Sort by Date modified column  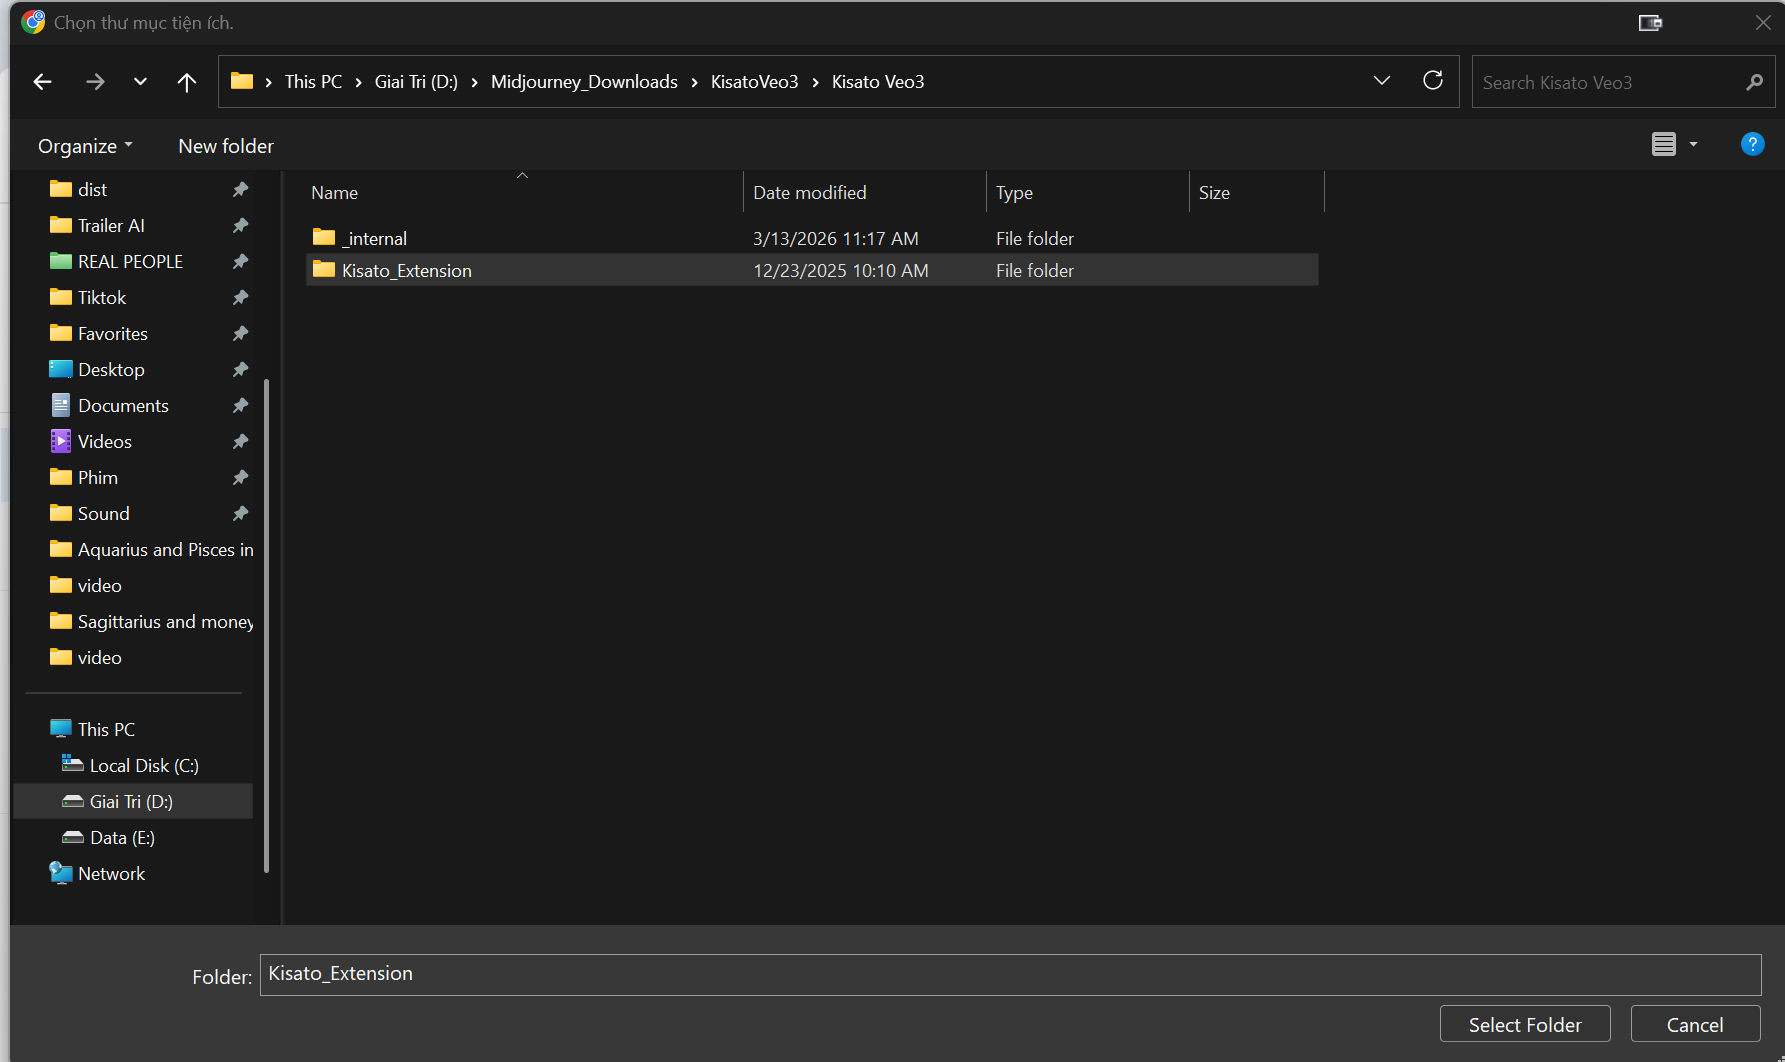[x=865, y=192]
